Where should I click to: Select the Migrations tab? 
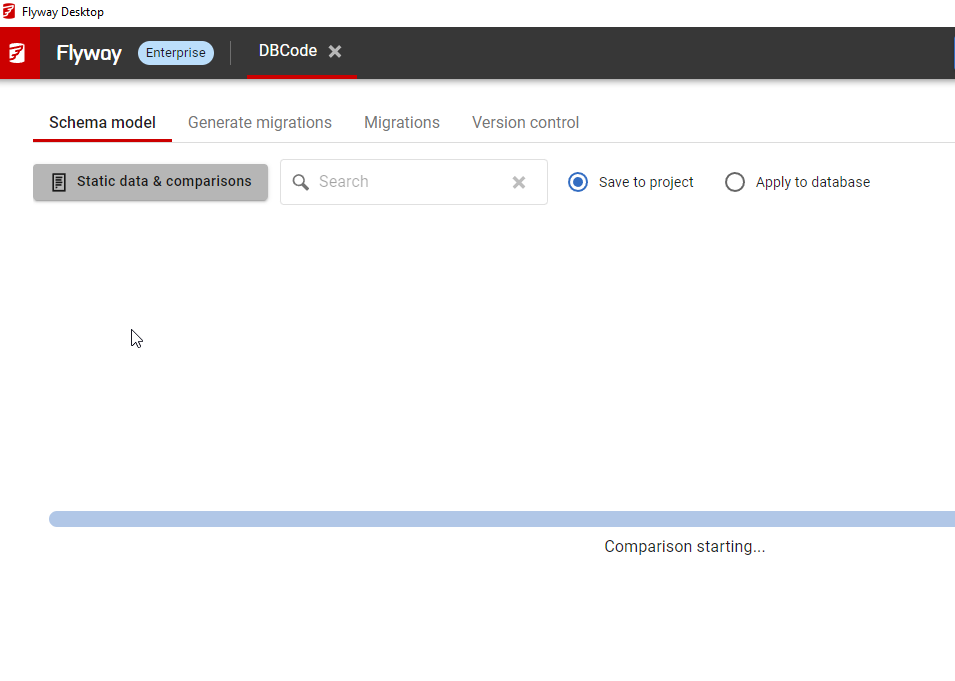pos(402,123)
